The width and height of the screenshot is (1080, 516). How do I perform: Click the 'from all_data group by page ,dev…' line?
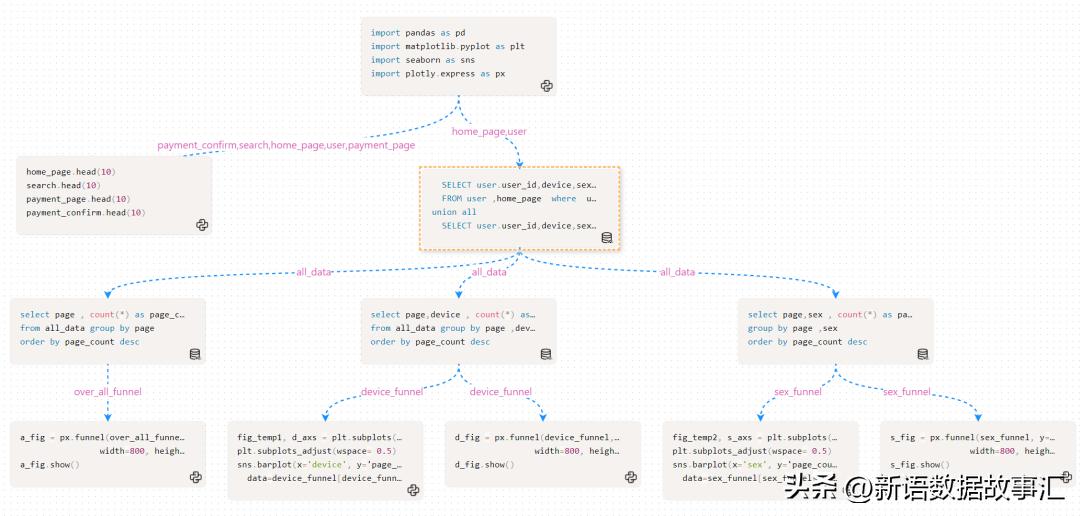[x=453, y=329]
